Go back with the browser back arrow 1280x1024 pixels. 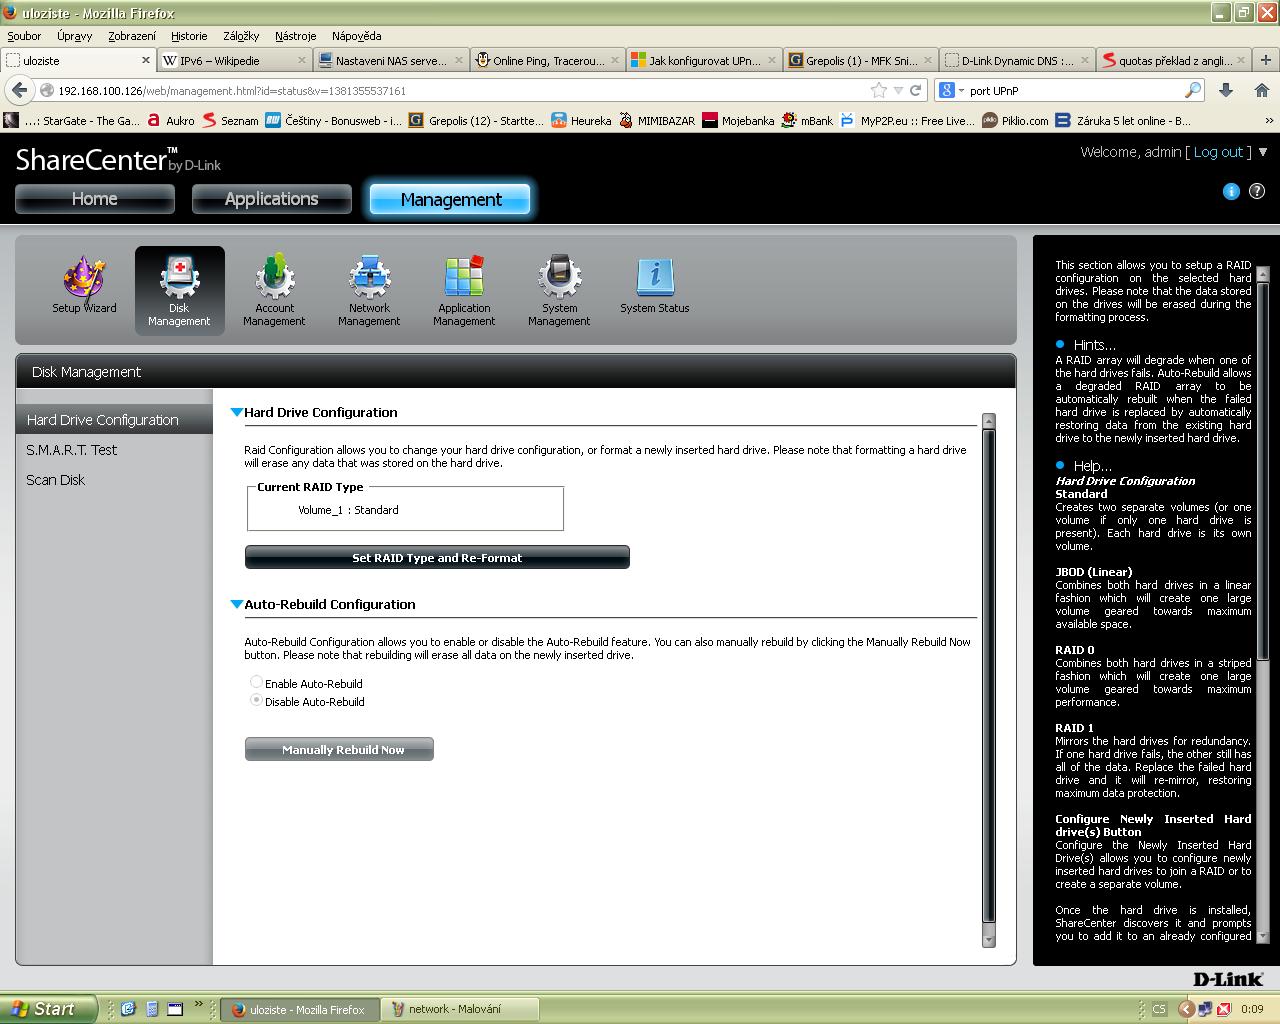(x=19, y=90)
